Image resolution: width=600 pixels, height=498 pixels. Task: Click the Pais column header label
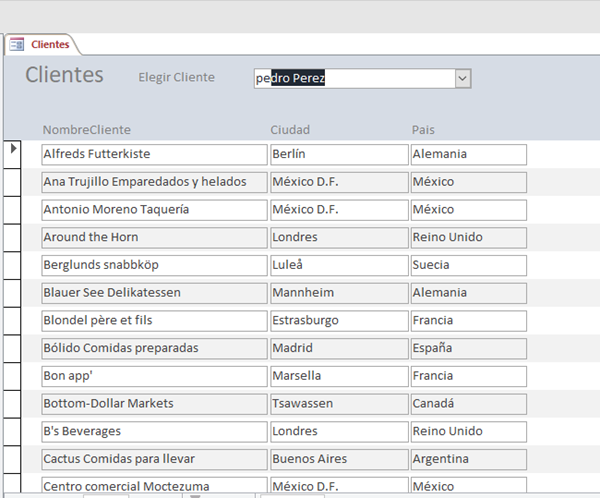click(423, 130)
